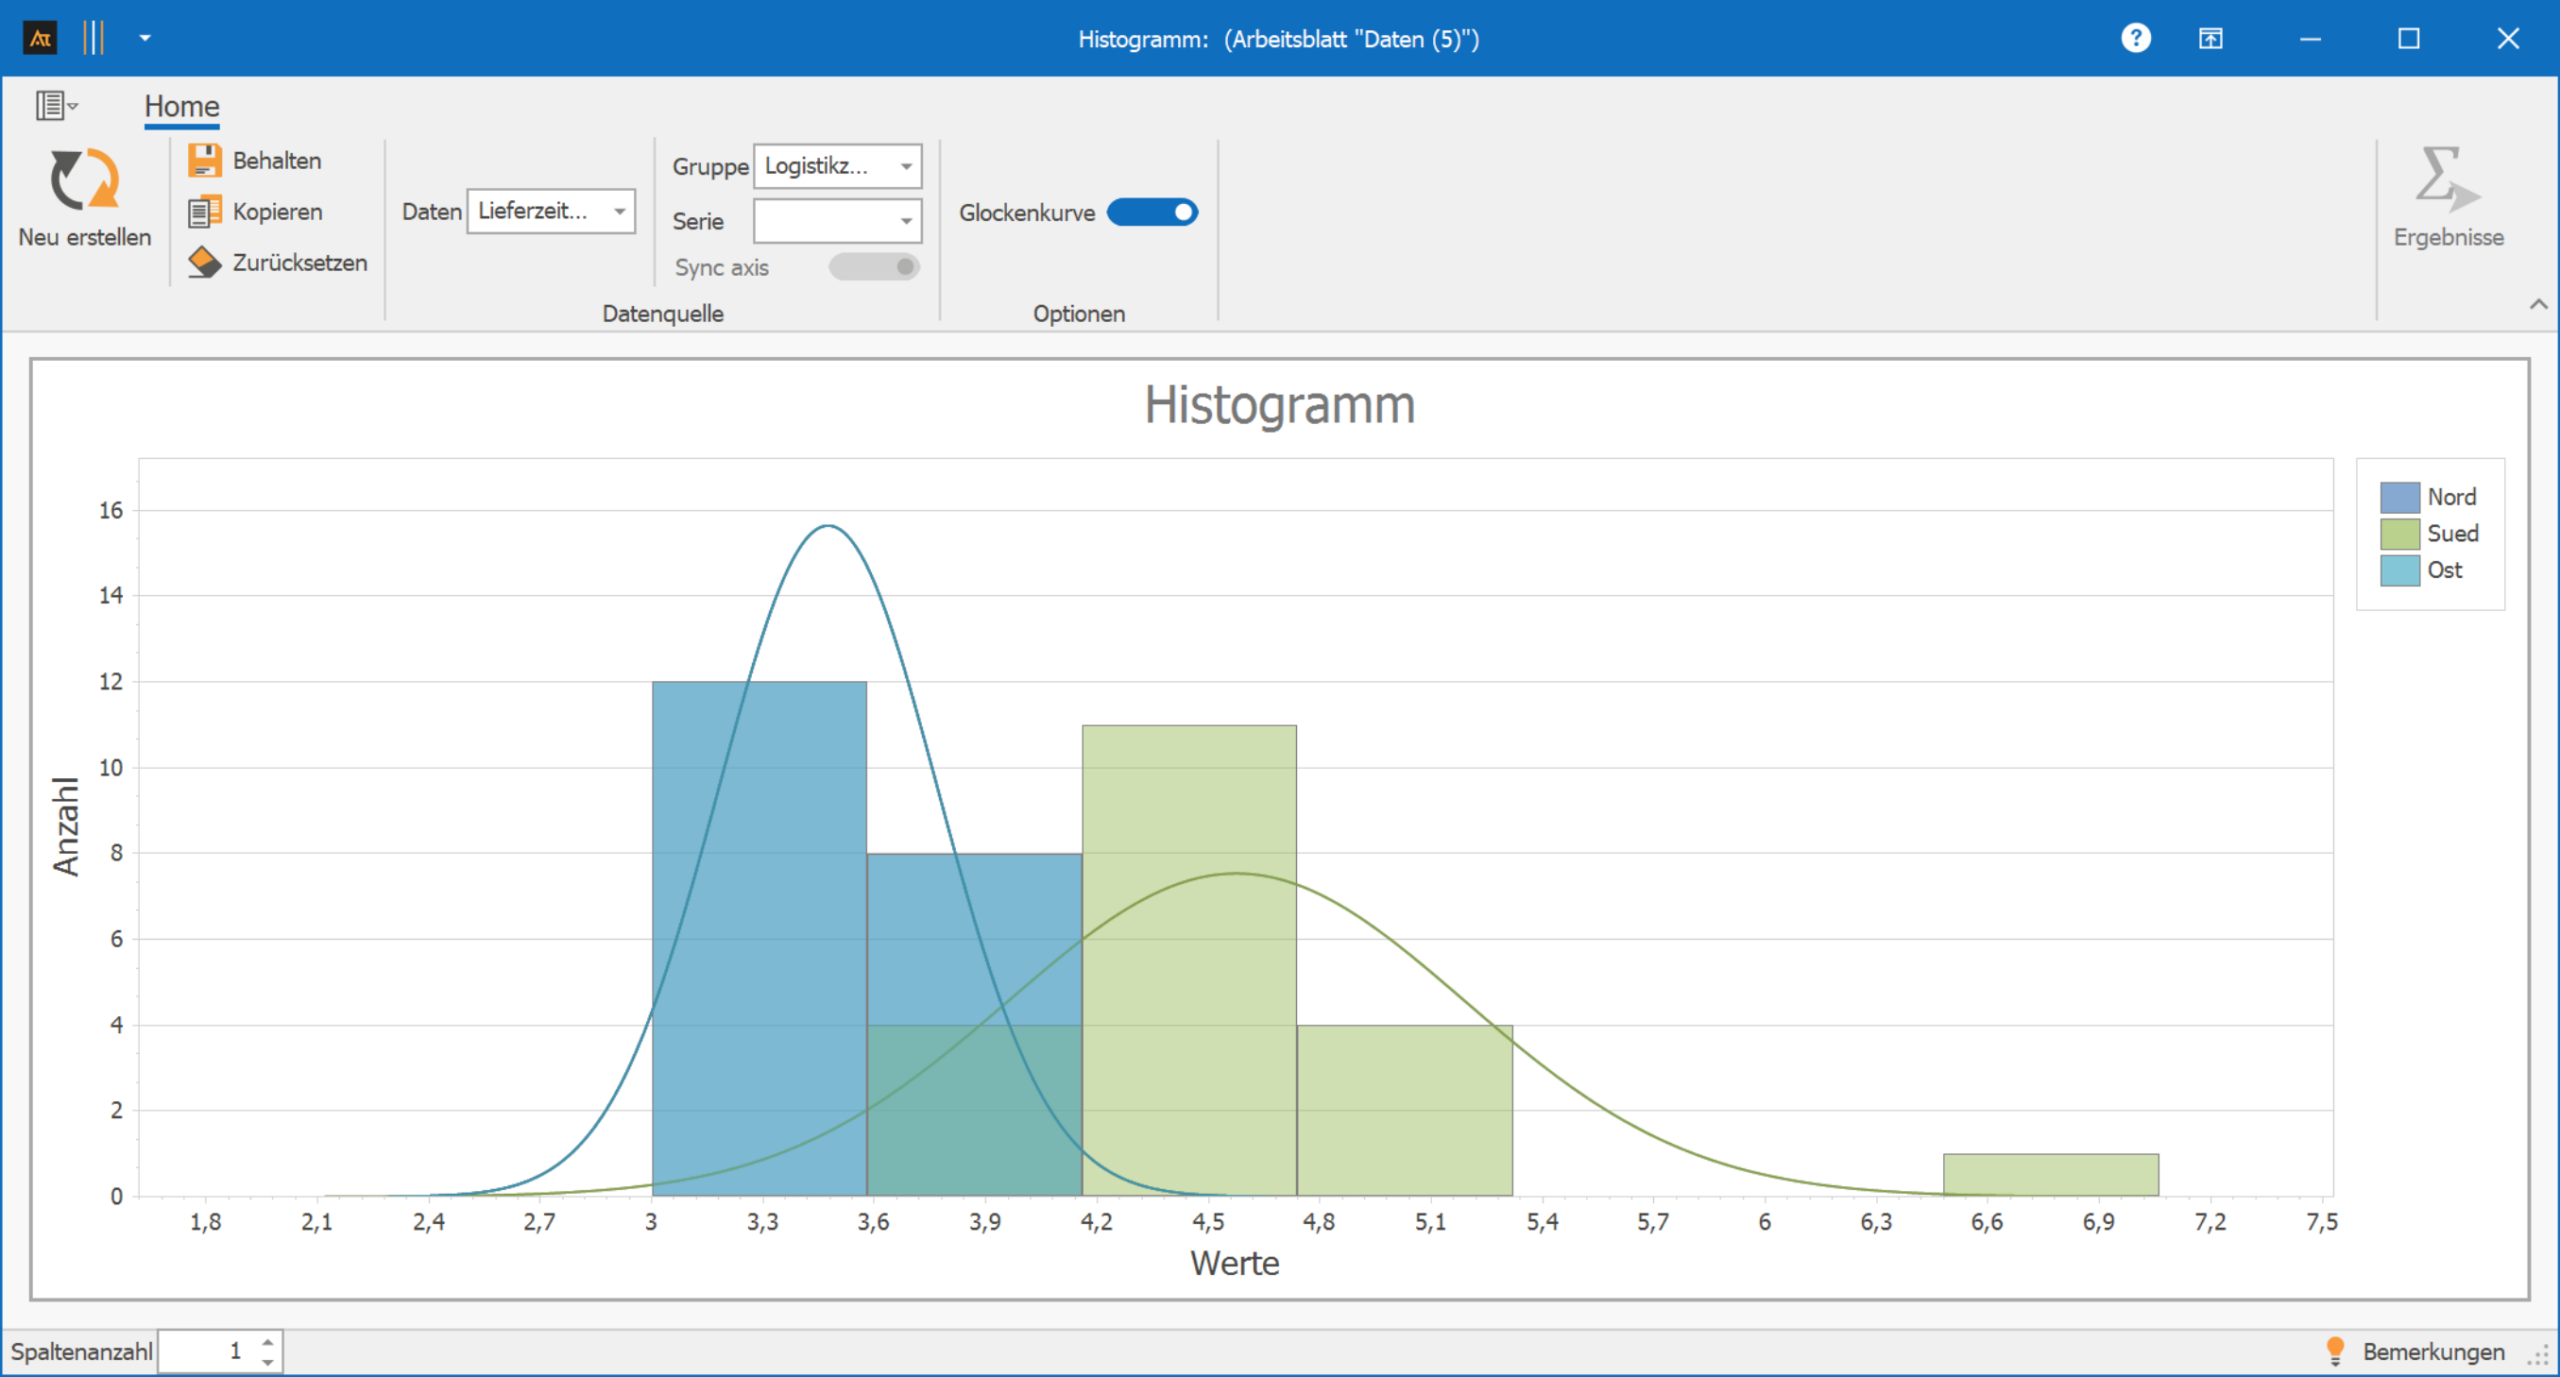Click the Sued legend color swatch
The width and height of the screenshot is (2560, 1377).
[2399, 534]
